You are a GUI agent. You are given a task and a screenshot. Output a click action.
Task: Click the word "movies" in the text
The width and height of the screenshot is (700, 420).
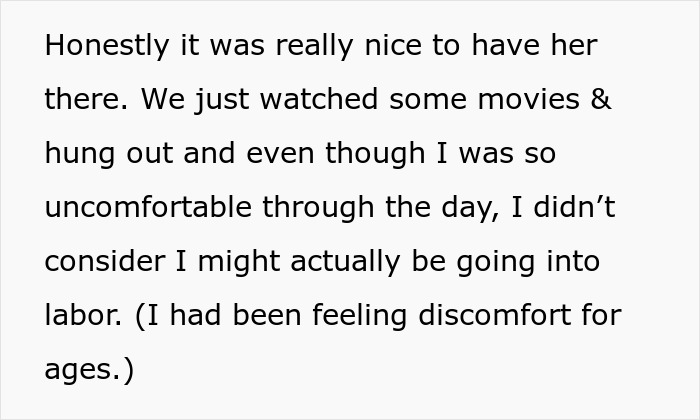point(527,100)
